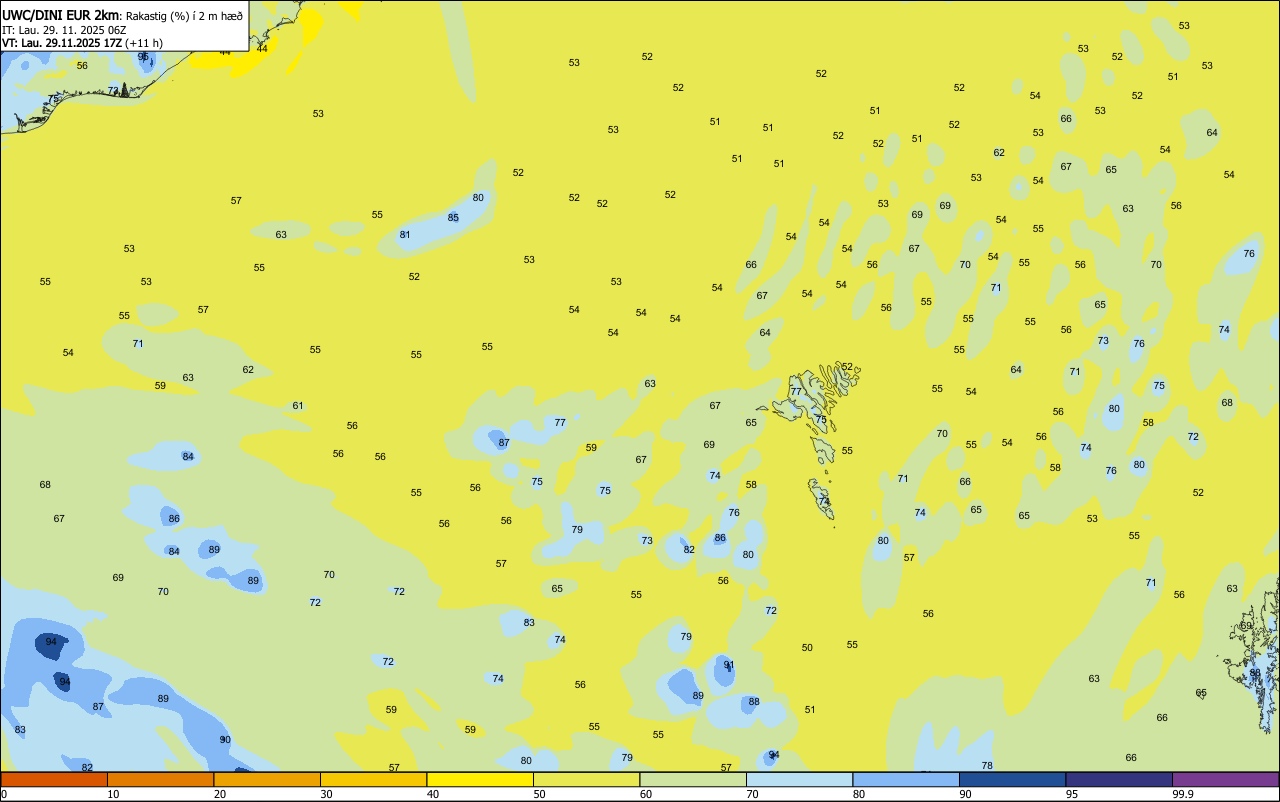Pick the navy 95–99.9 legend segment

tap(1119, 779)
